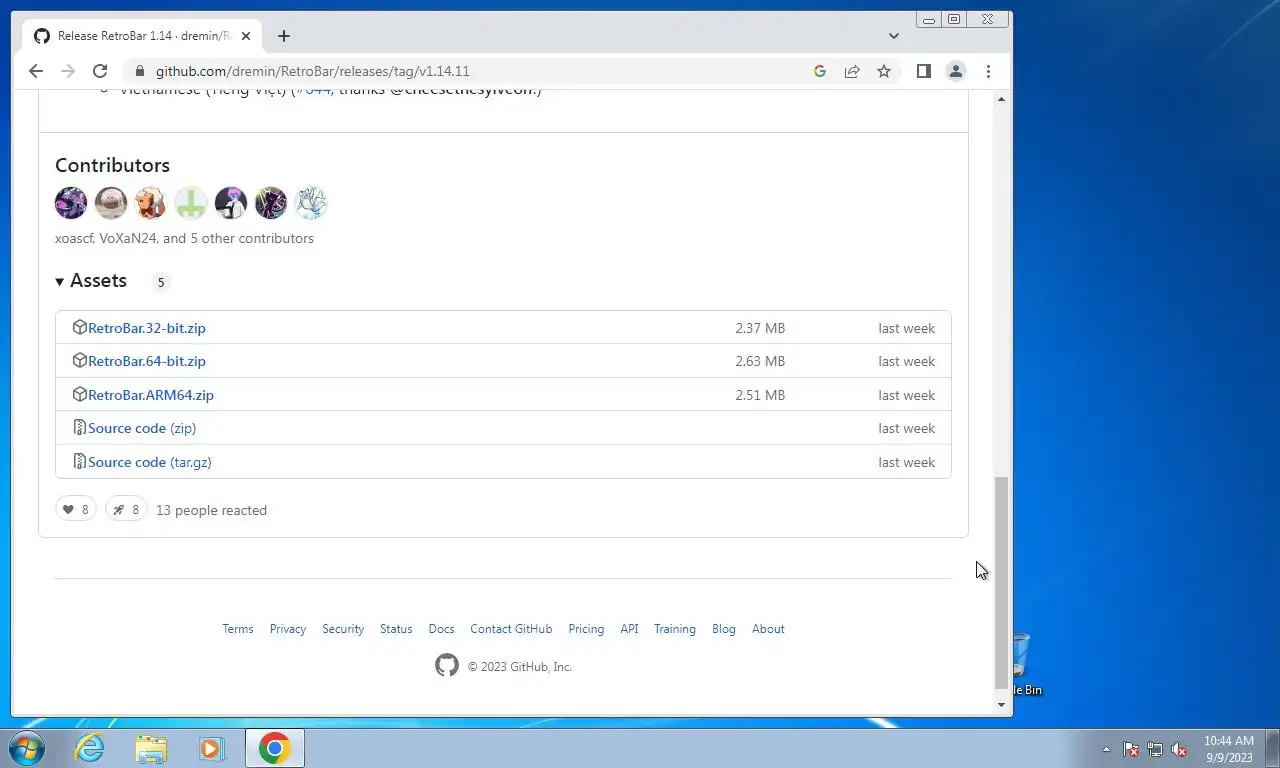The image size is (1280, 768).
Task: Launch Internet Explorer from taskbar
Action: tap(90, 748)
